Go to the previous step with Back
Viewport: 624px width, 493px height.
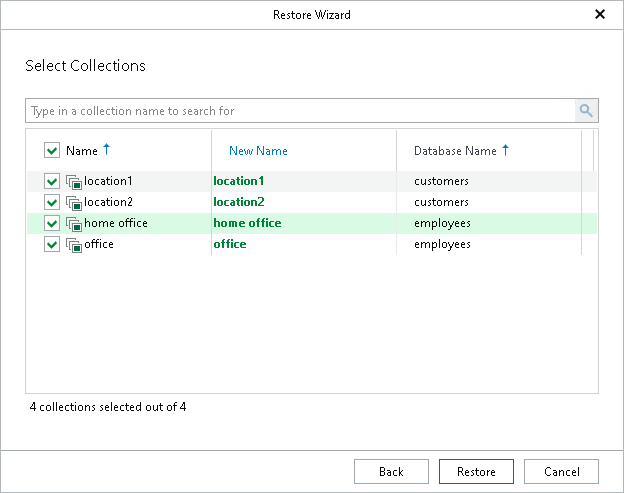(391, 472)
